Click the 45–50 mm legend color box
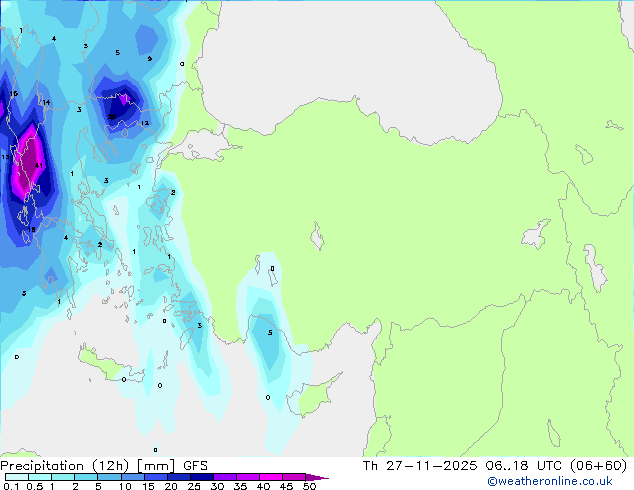This screenshot has height=490, width=634. (x=294, y=477)
